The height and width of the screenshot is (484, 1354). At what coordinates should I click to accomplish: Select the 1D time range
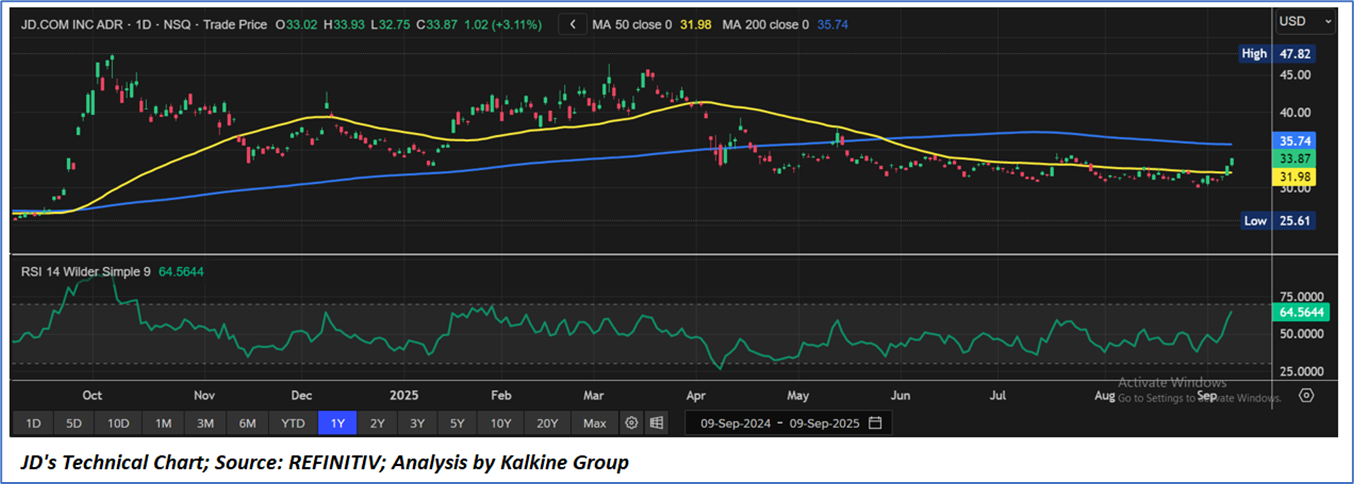click(x=32, y=423)
